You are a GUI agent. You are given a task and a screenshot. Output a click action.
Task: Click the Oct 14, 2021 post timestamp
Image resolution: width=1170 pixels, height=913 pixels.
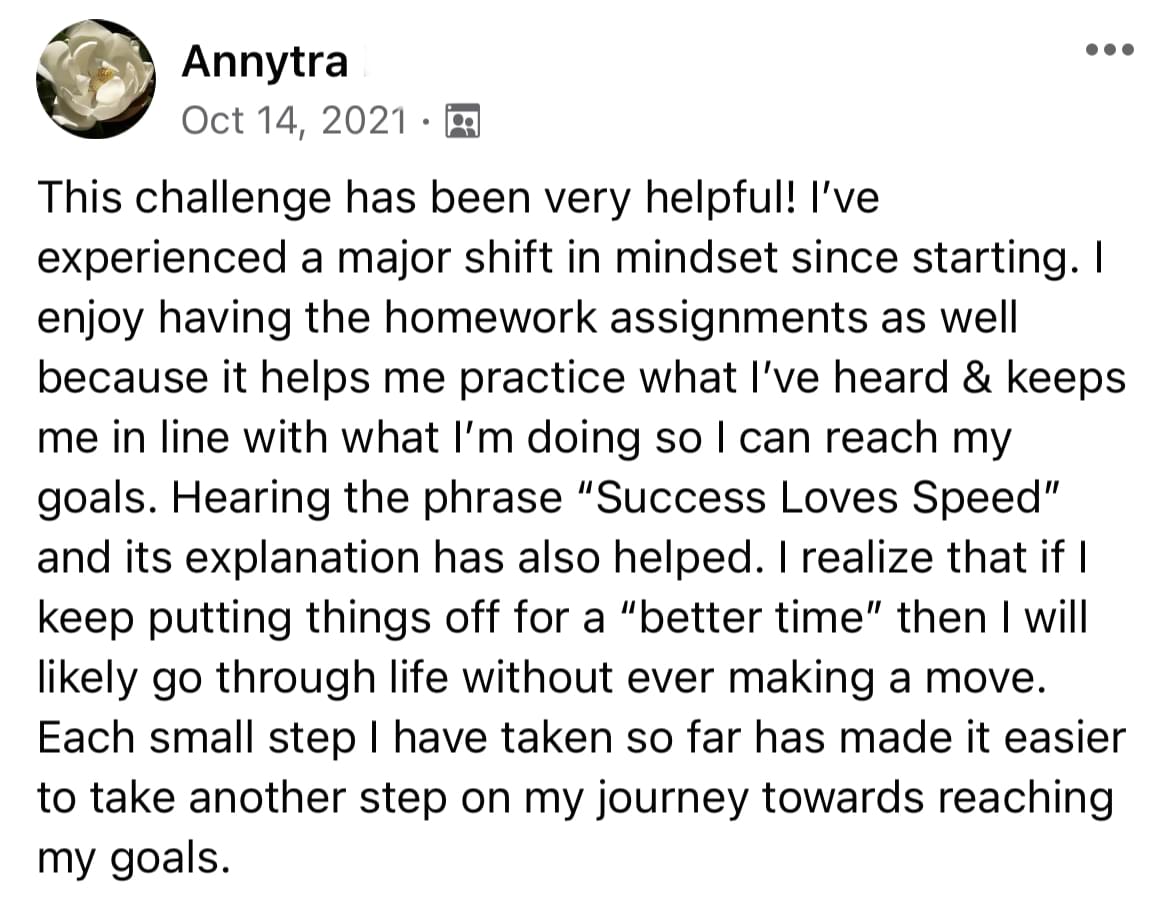(x=295, y=121)
